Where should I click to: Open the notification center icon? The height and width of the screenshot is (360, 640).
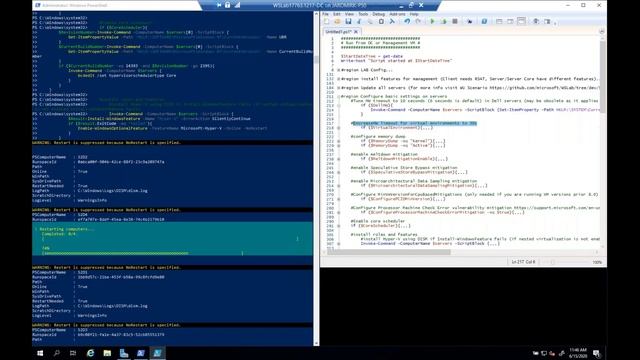pyautogui.click(x=596, y=353)
